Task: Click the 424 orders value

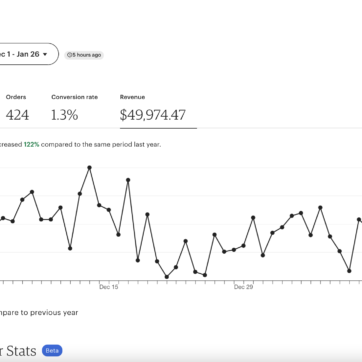Action: click(x=17, y=115)
